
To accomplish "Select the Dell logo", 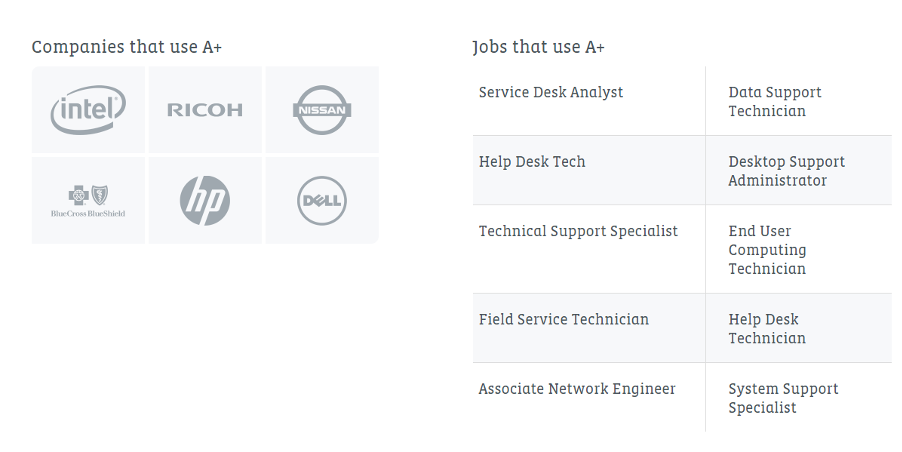I will click(x=322, y=201).
